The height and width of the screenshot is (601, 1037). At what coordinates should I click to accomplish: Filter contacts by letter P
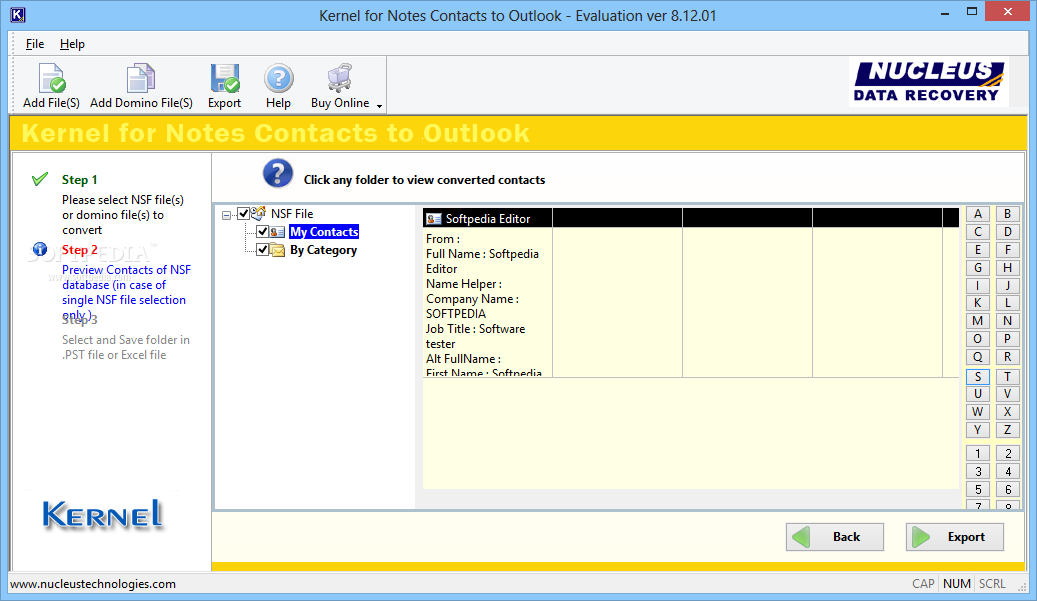click(1007, 339)
